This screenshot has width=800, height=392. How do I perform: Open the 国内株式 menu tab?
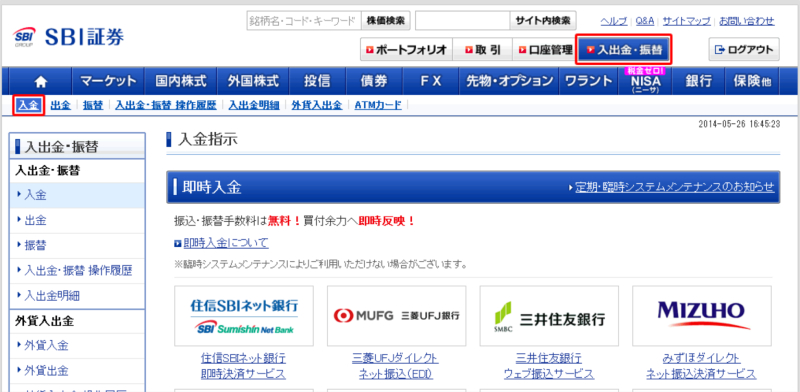181,81
